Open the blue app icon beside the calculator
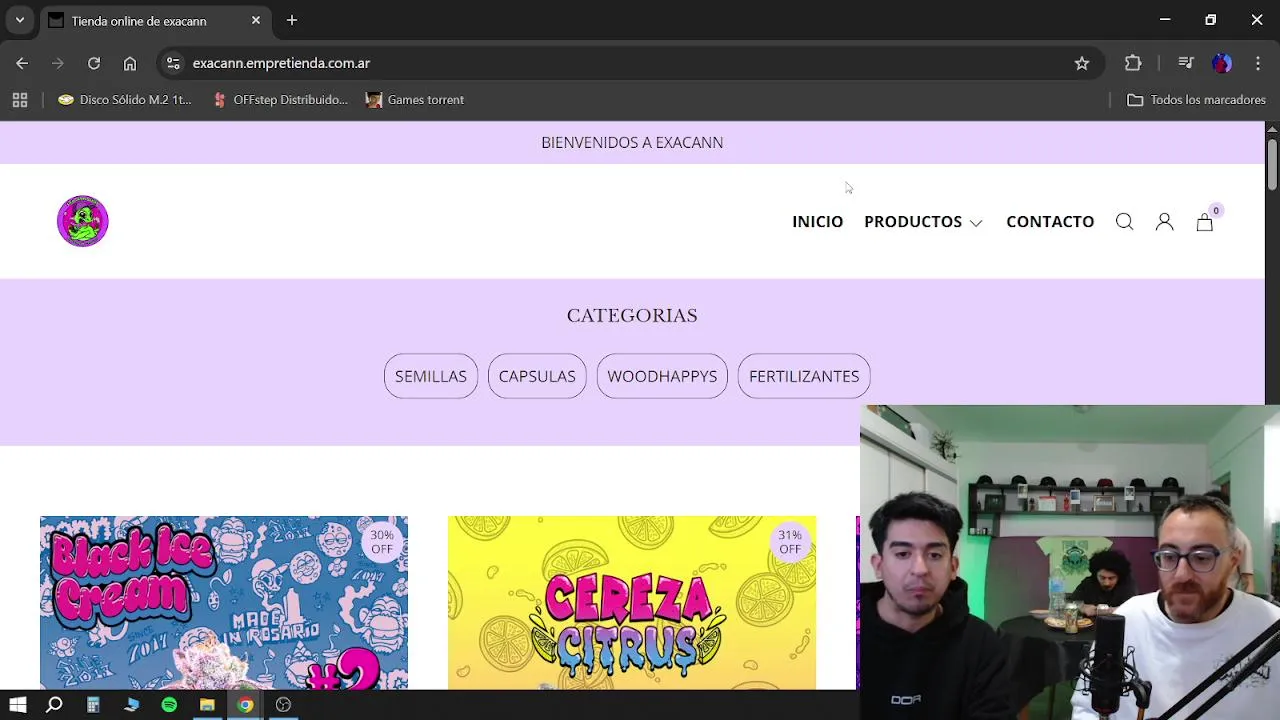The width and height of the screenshot is (1280, 720). (x=131, y=705)
